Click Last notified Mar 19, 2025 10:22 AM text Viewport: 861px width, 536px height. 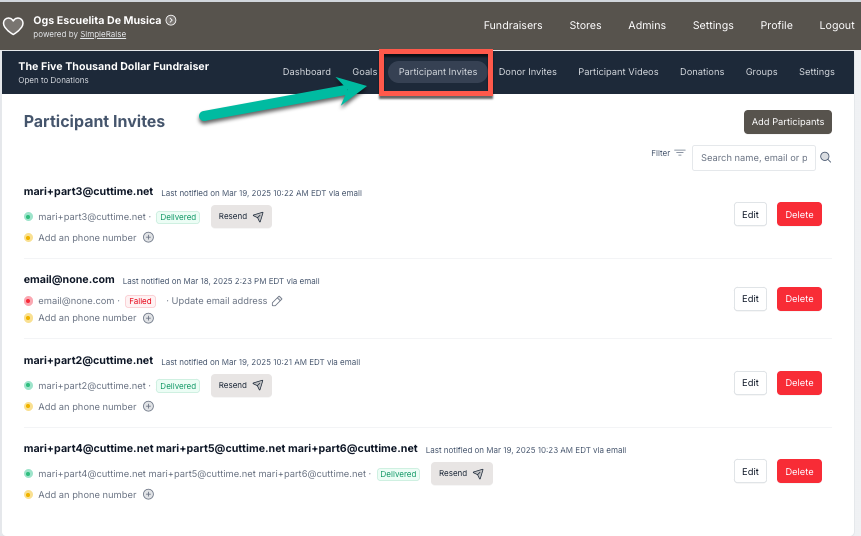point(261,193)
